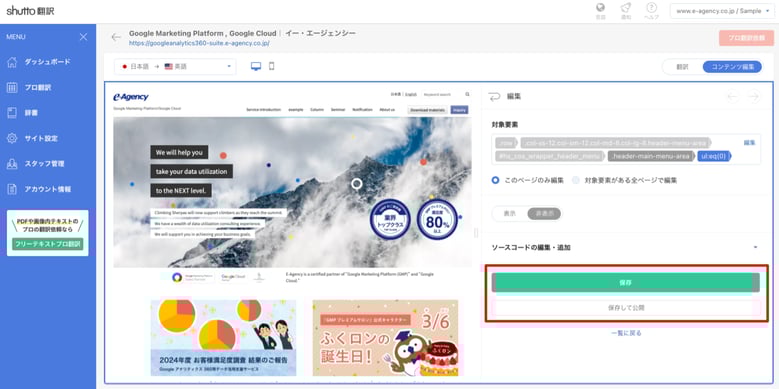The width and height of the screenshot is (779, 389).
Task: Click the staff management people icon
Action: pyautogui.click(x=12, y=164)
